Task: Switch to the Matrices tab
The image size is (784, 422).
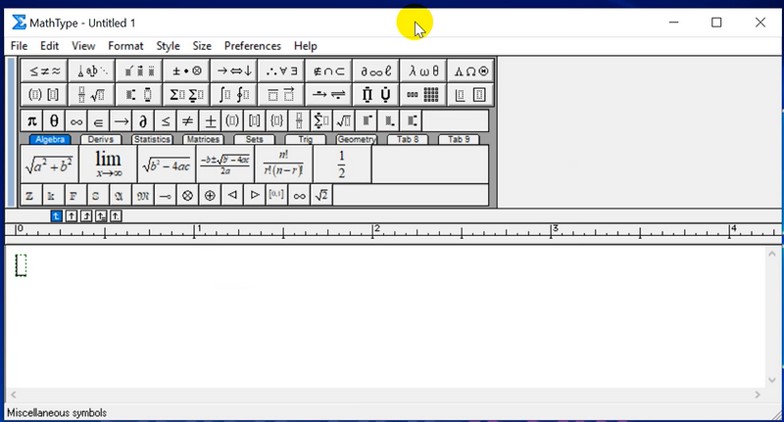Action: [x=203, y=140]
